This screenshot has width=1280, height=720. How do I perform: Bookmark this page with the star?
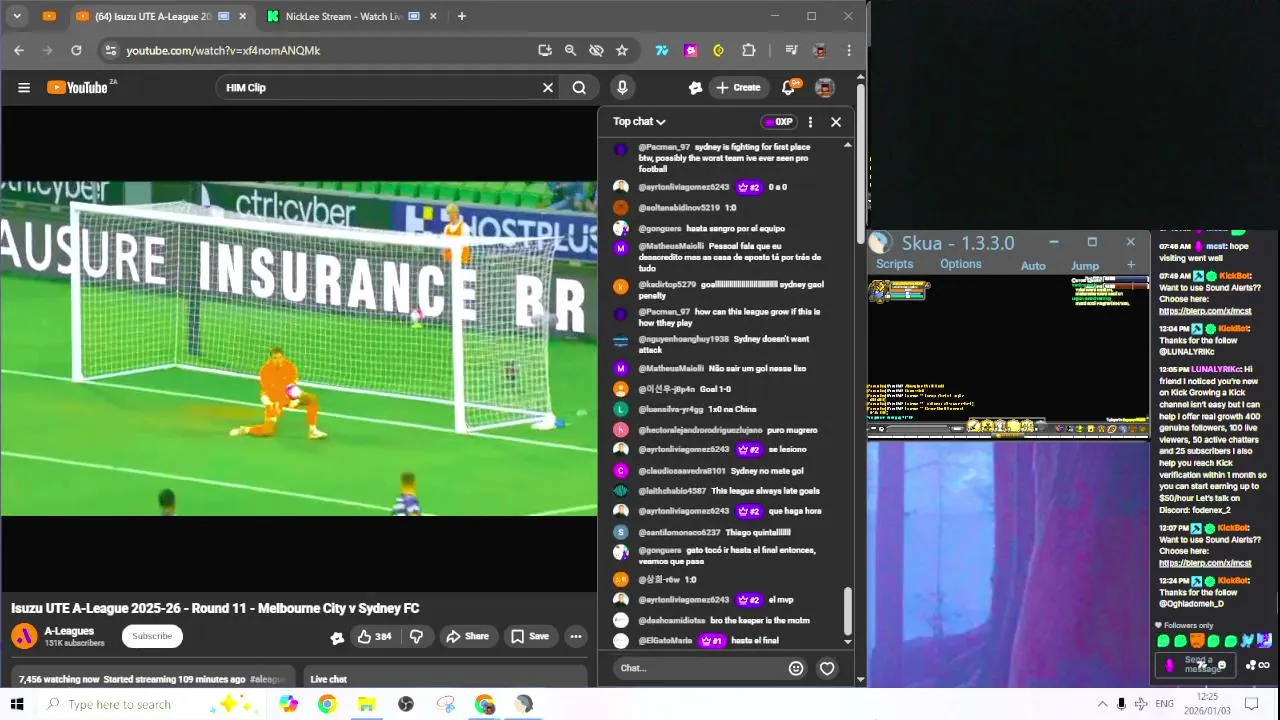pos(622,50)
